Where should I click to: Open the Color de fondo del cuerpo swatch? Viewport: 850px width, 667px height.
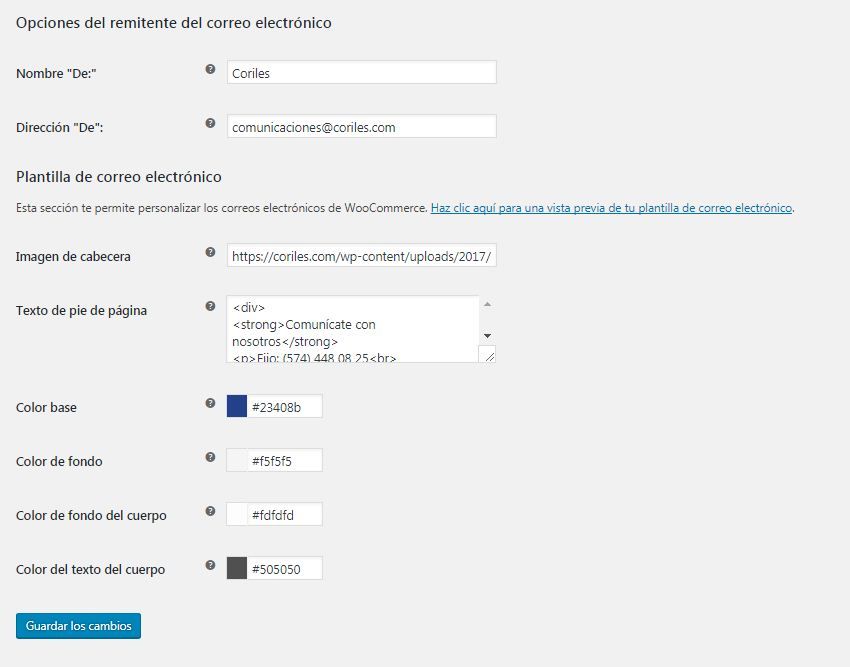237,514
